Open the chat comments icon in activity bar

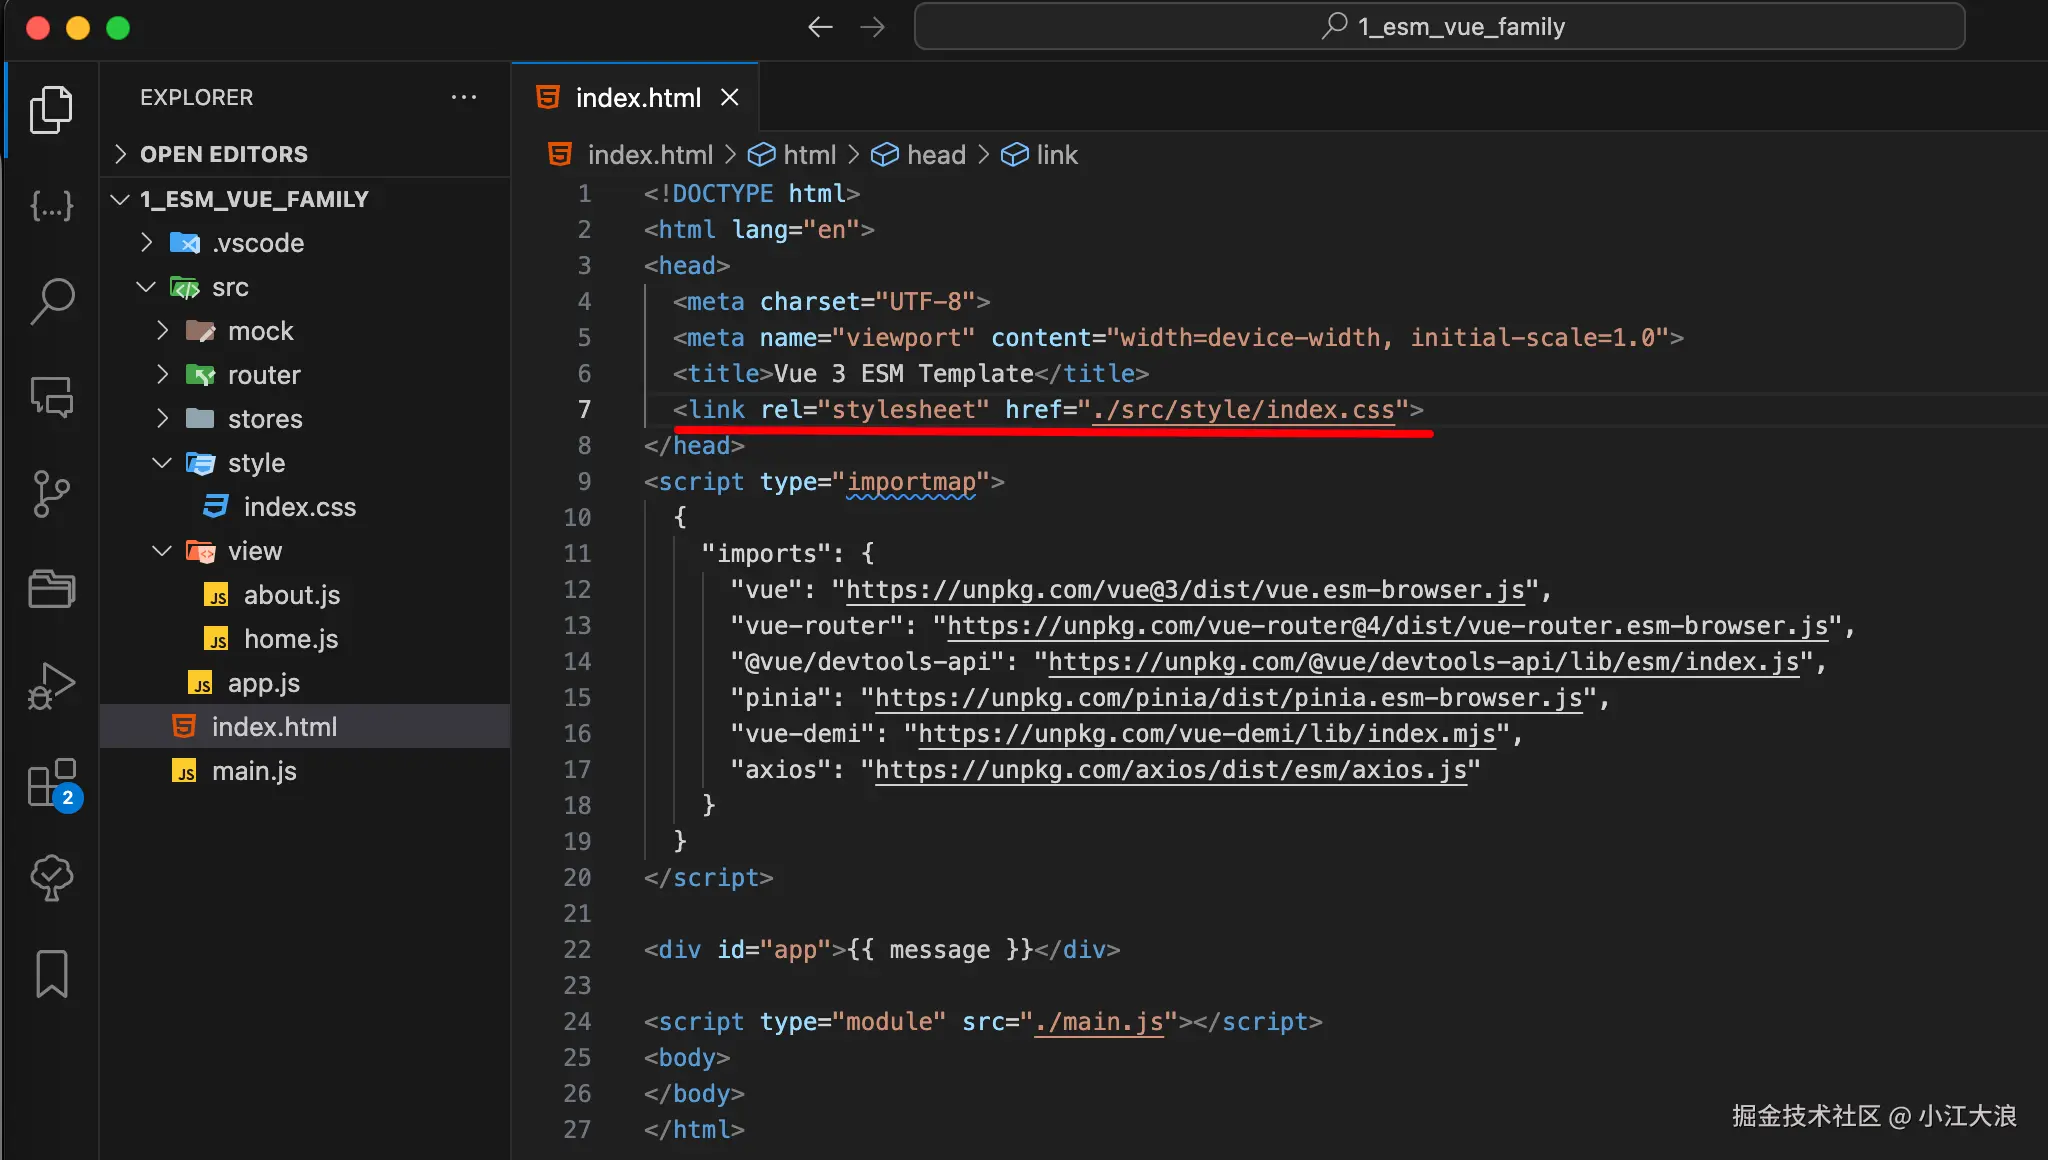point(52,397)
